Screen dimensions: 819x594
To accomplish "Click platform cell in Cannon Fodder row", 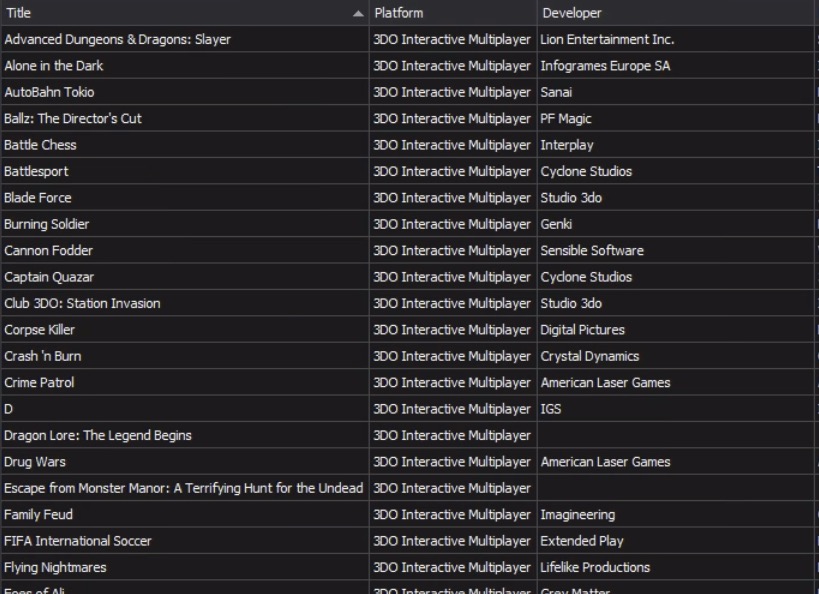I will coord(452,251).
